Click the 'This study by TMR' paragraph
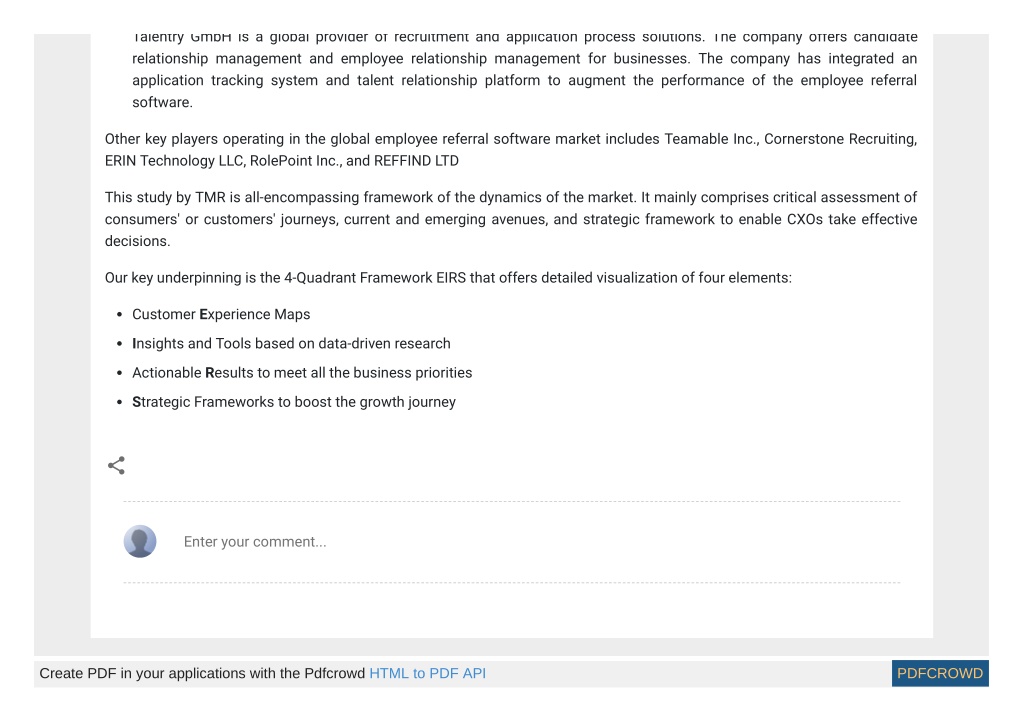The width and height of the screenshot is (1023, 724). coord(511,219)
